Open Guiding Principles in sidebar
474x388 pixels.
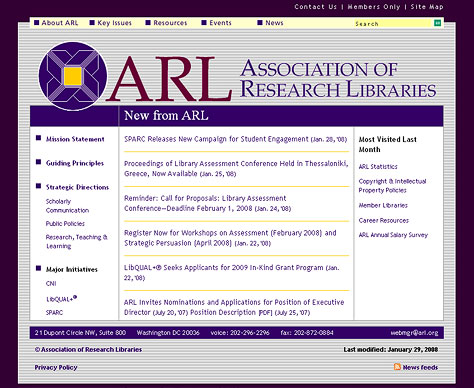pos(75,163)
